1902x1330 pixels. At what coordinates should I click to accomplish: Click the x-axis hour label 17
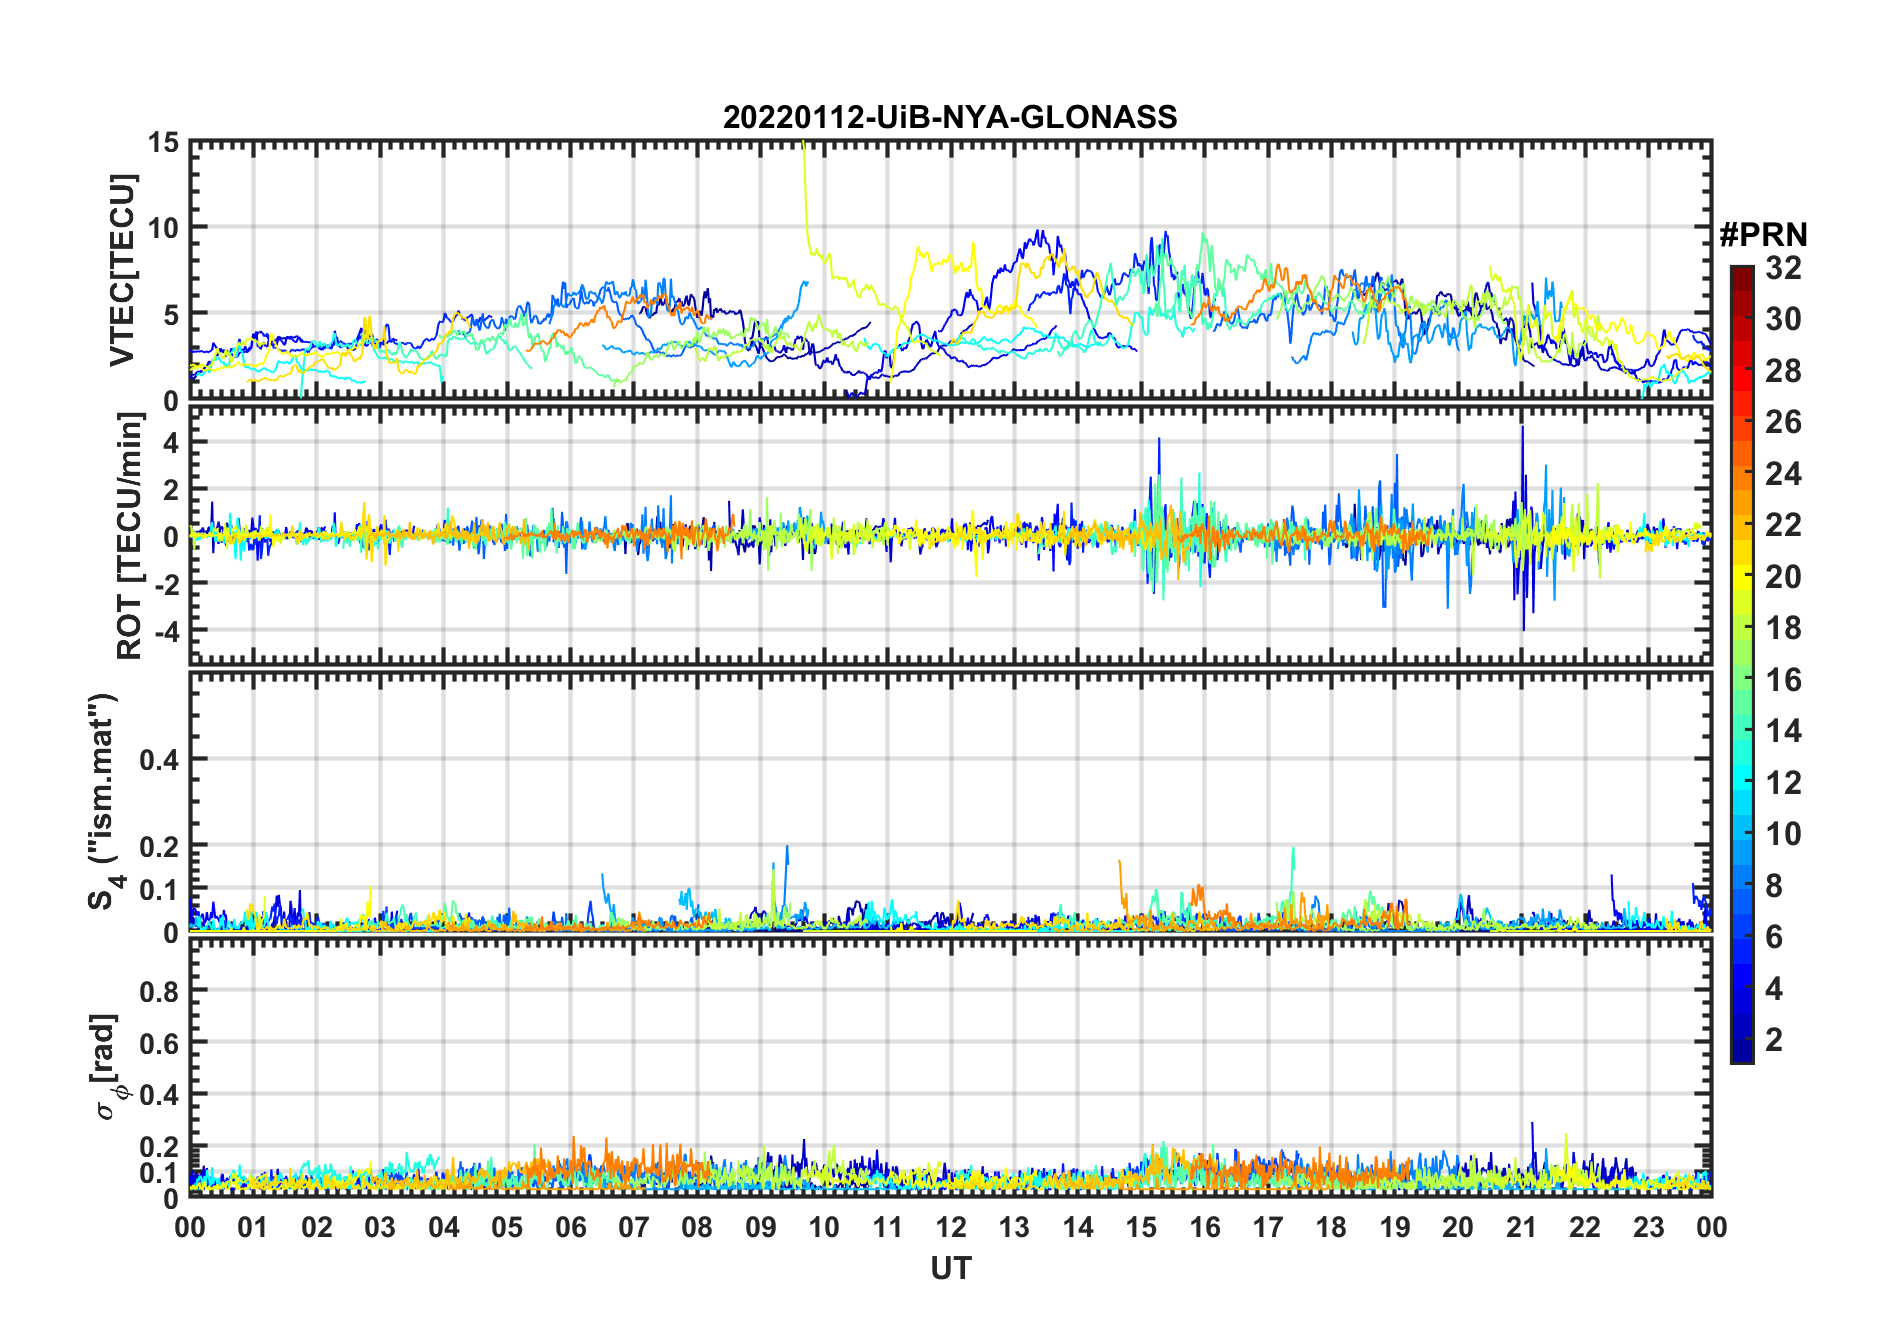[x=1268, y=1227]
